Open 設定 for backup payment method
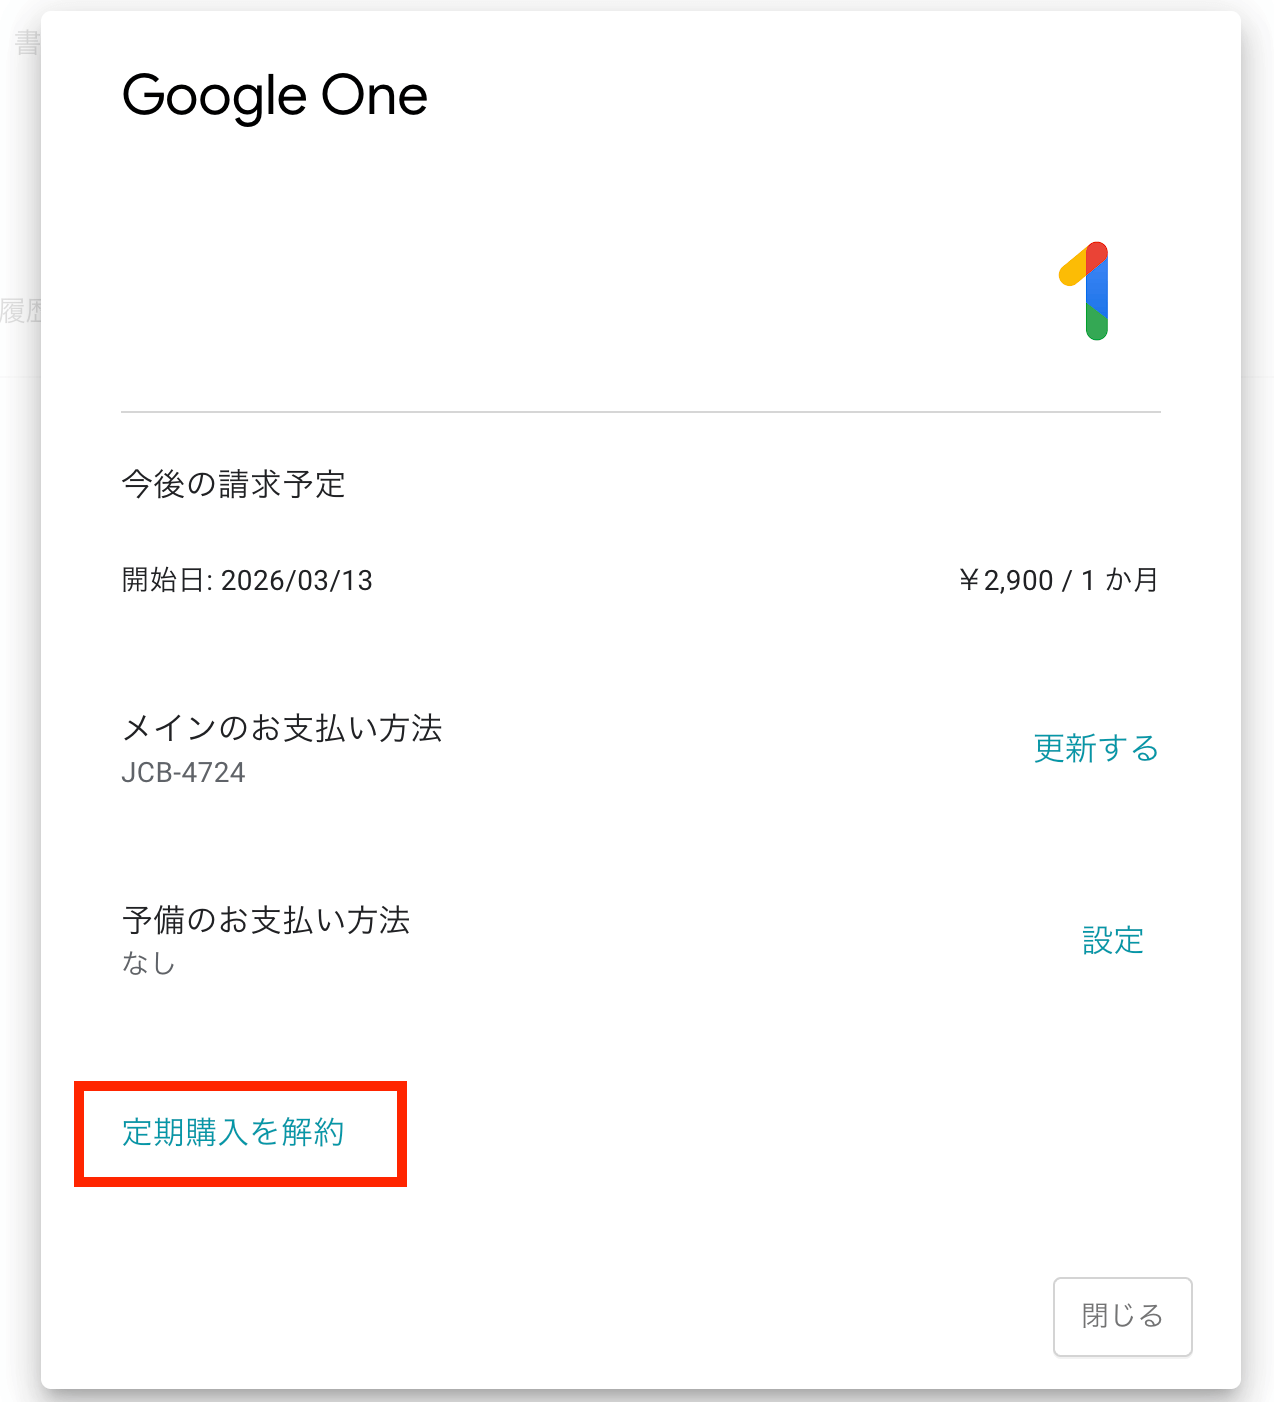This screenshot has height=1402, width=1274. 1112,940
